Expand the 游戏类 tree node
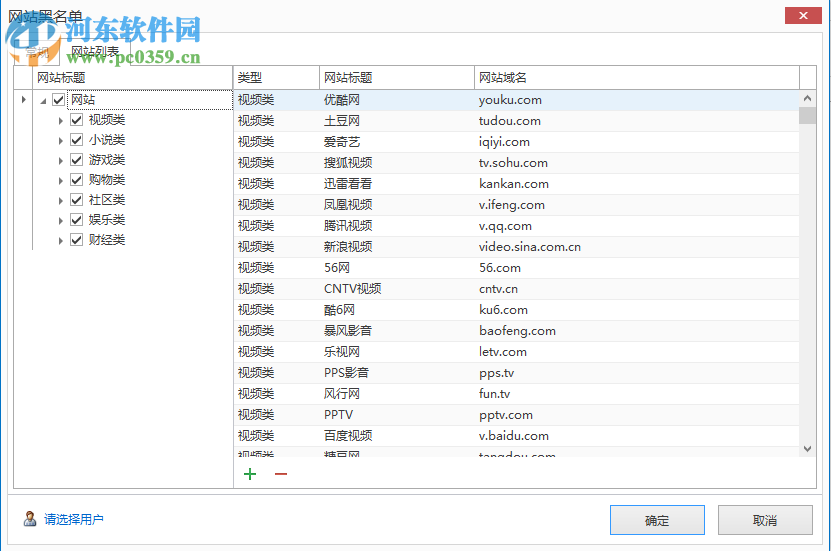This screenshot has height=551, width=831. point(60,161)
